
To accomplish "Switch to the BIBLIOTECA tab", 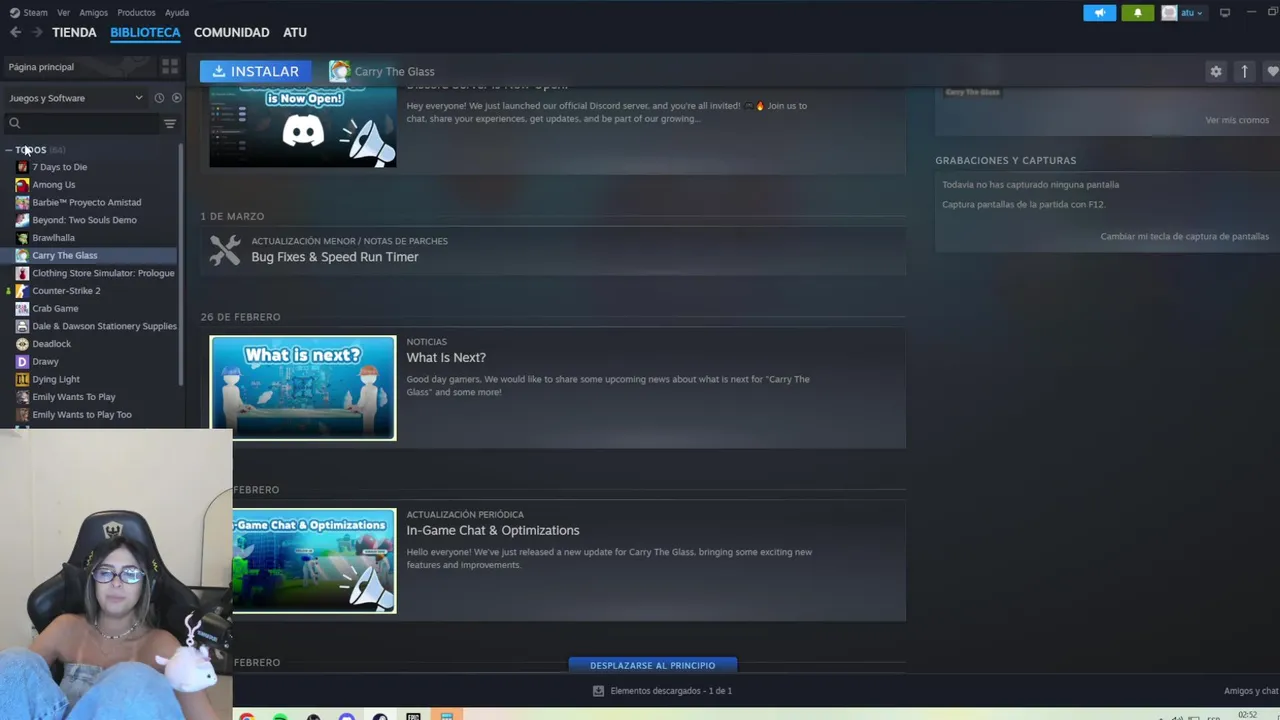I will coord(145,32).
